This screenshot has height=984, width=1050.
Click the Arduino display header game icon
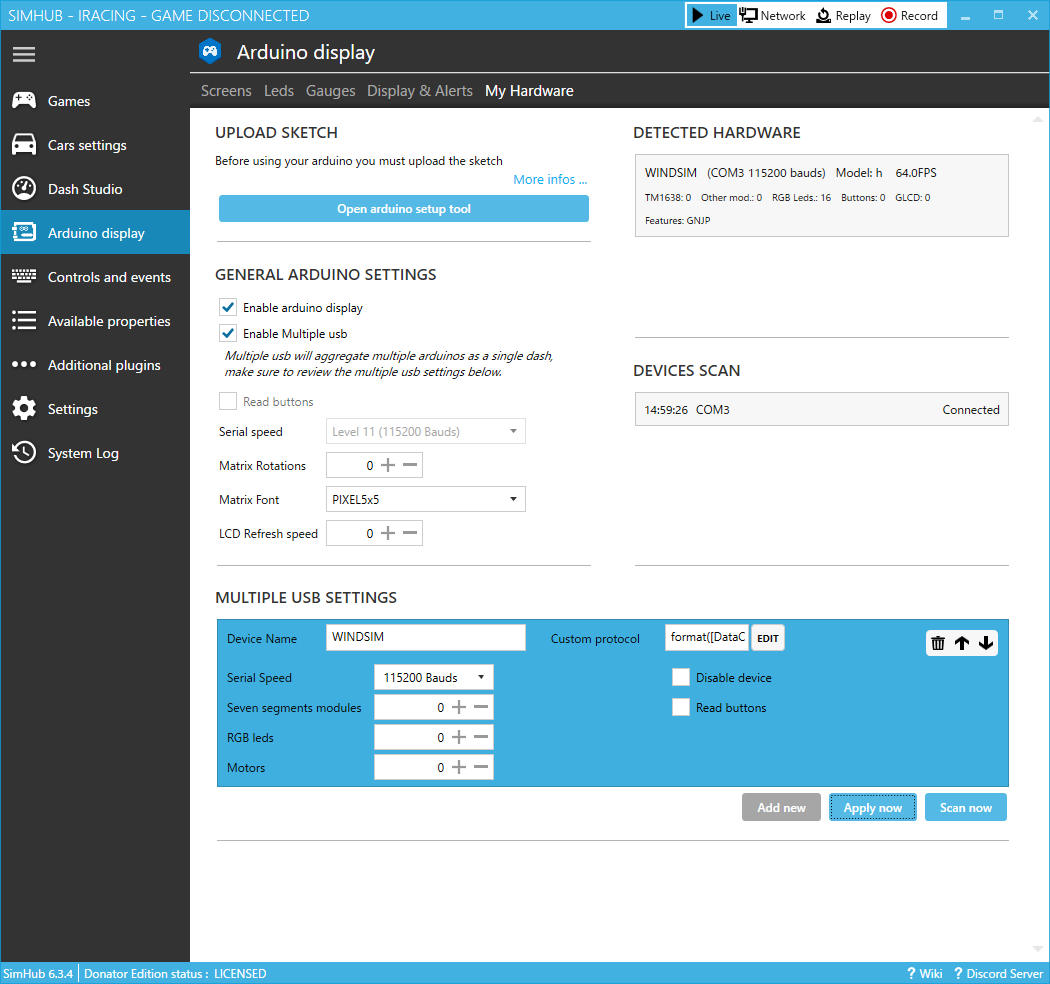coord(210,52)
